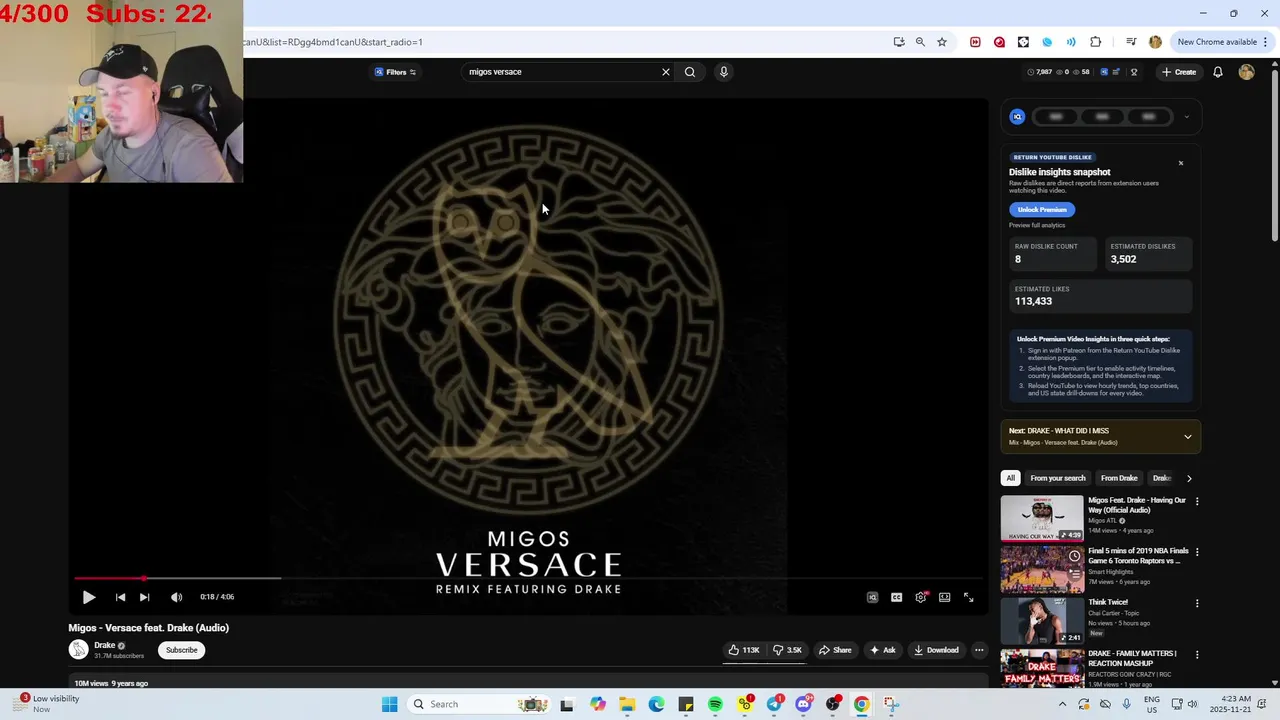The image size is (1280, 720).
Task: Open Chrome media controls icon
Action: pos(1131,42)
